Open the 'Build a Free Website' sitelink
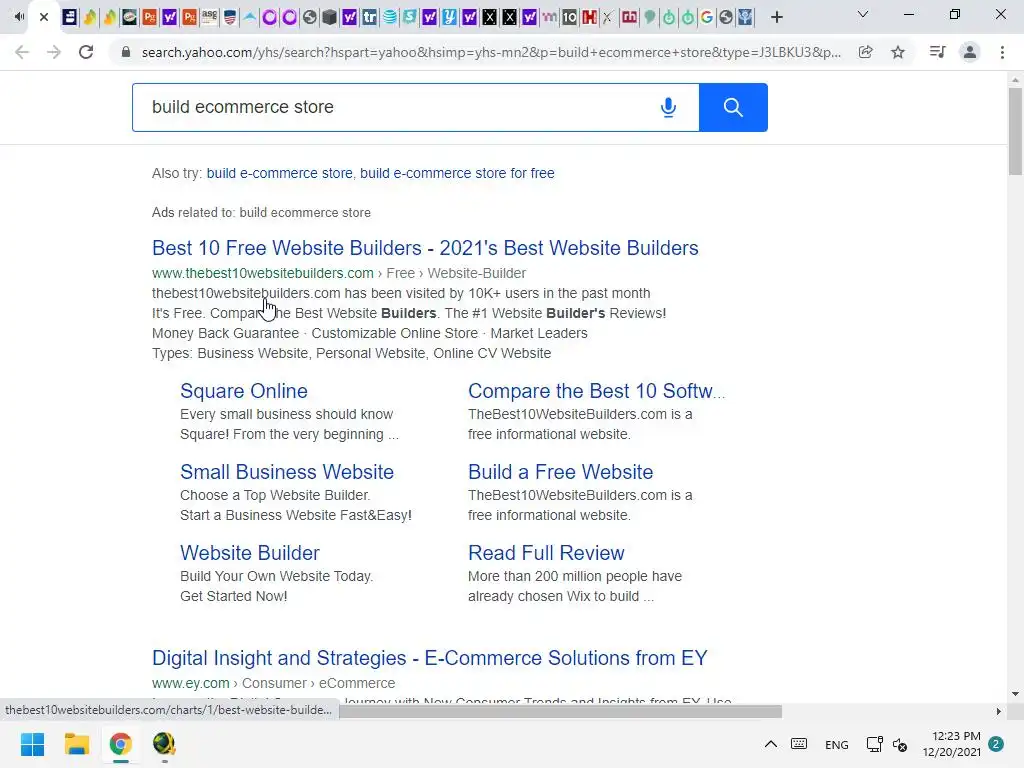Screen dimensions: 1024x768 (x=560, y=472)
